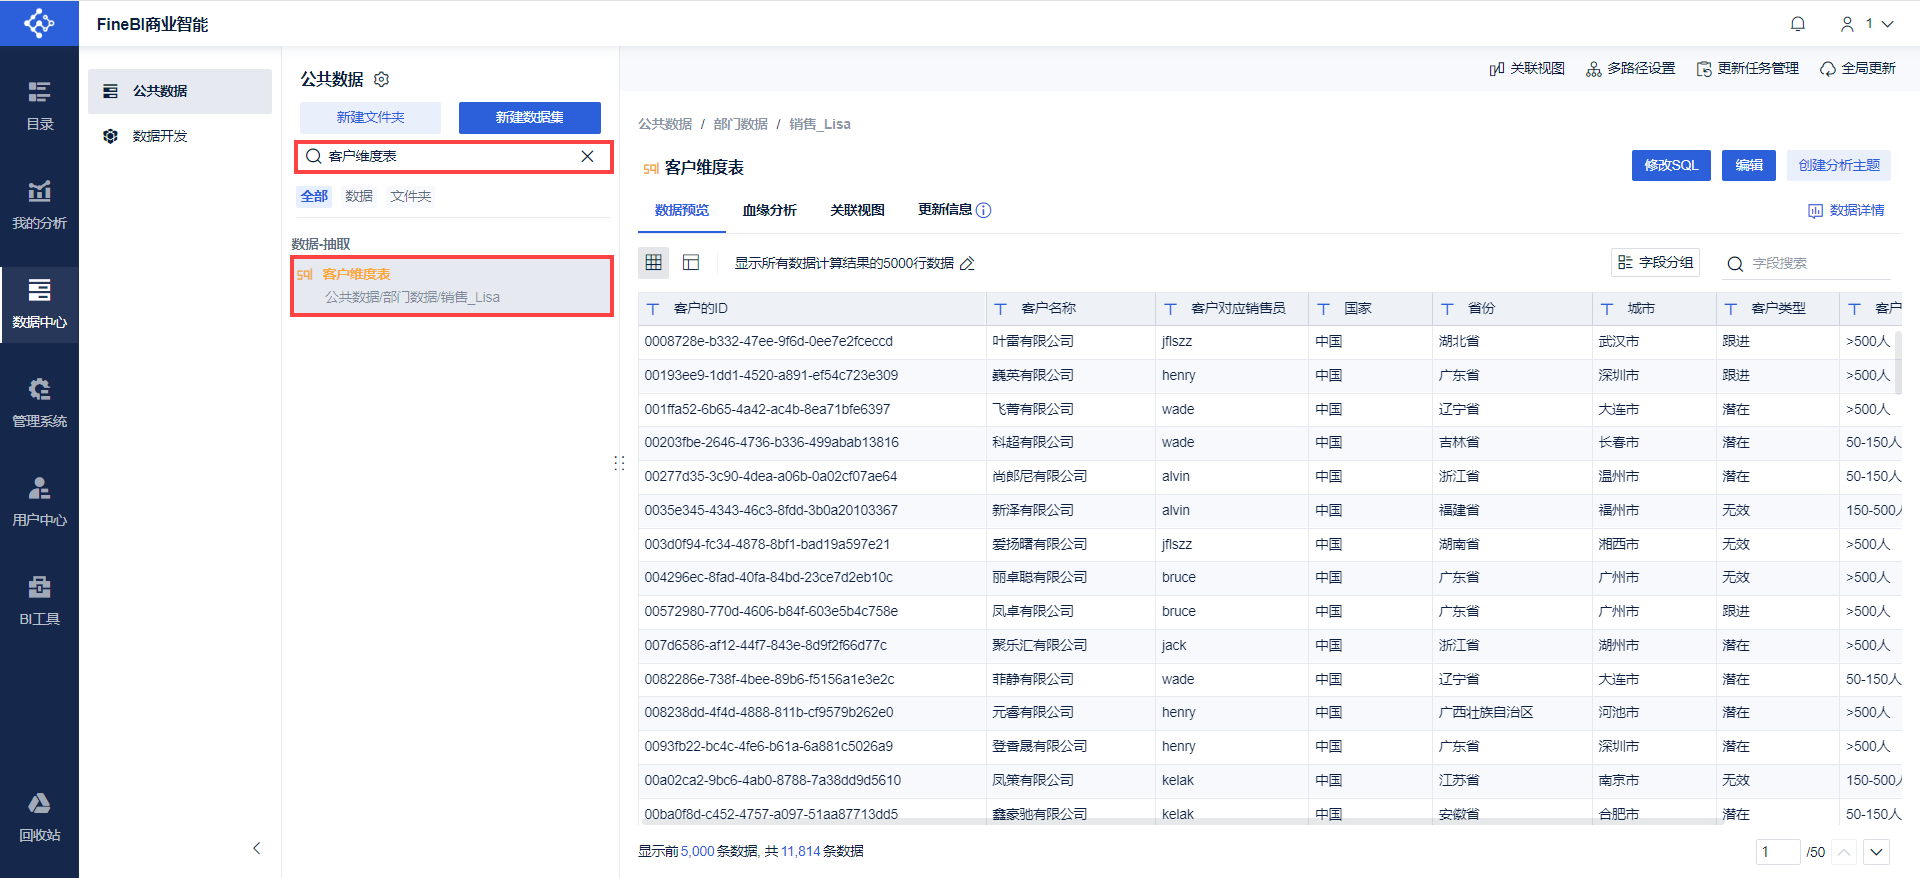Clear the search box with the X
Screen dimensions: 1920x878
click(587, 156)
